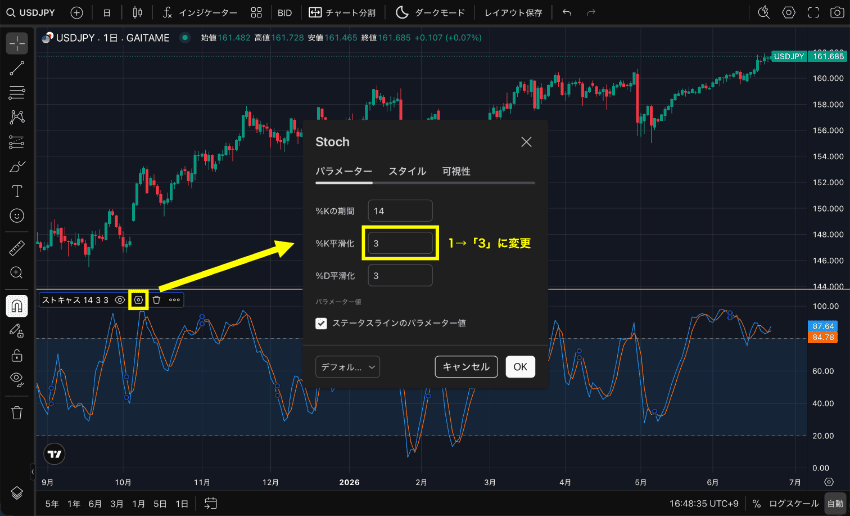Open the 日 timeframe selector
The image size is (850, 516).
tap(107, 12)
